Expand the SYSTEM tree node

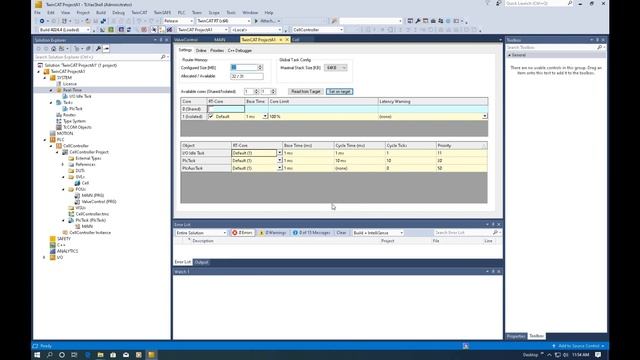tap(45, 78)
